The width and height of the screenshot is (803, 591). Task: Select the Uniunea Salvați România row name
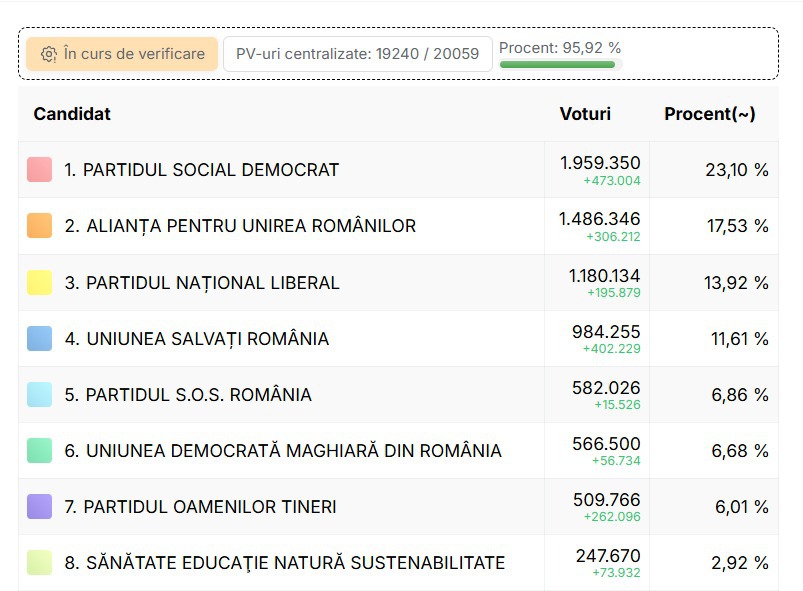(x=197, y=339)
